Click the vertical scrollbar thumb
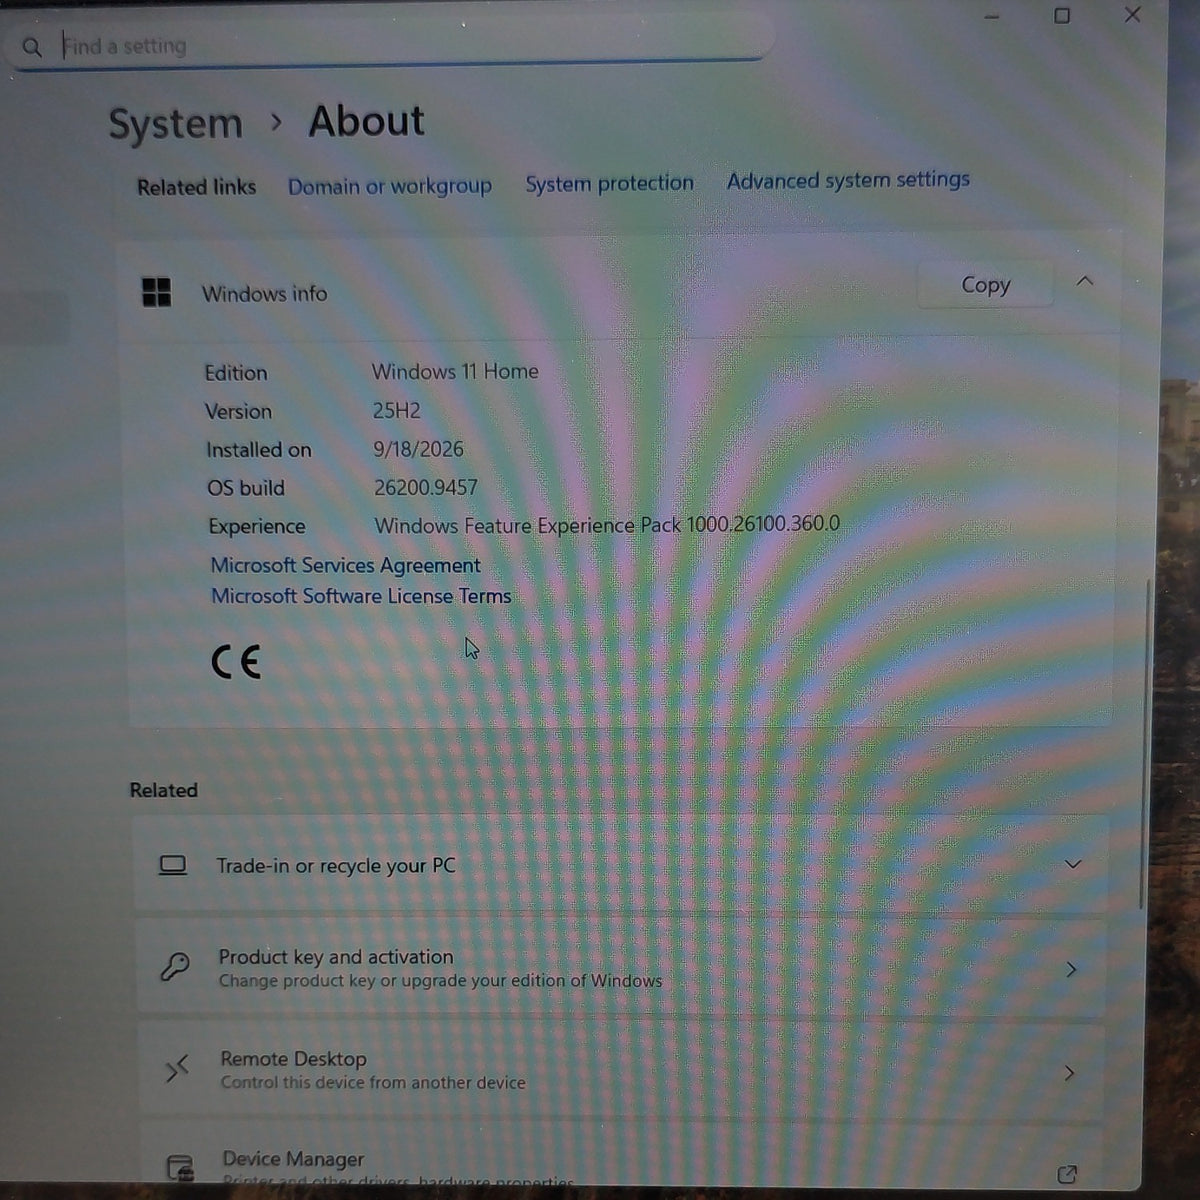The height and width of the screenshot is (1200, 1200). tap(1144, 744)
